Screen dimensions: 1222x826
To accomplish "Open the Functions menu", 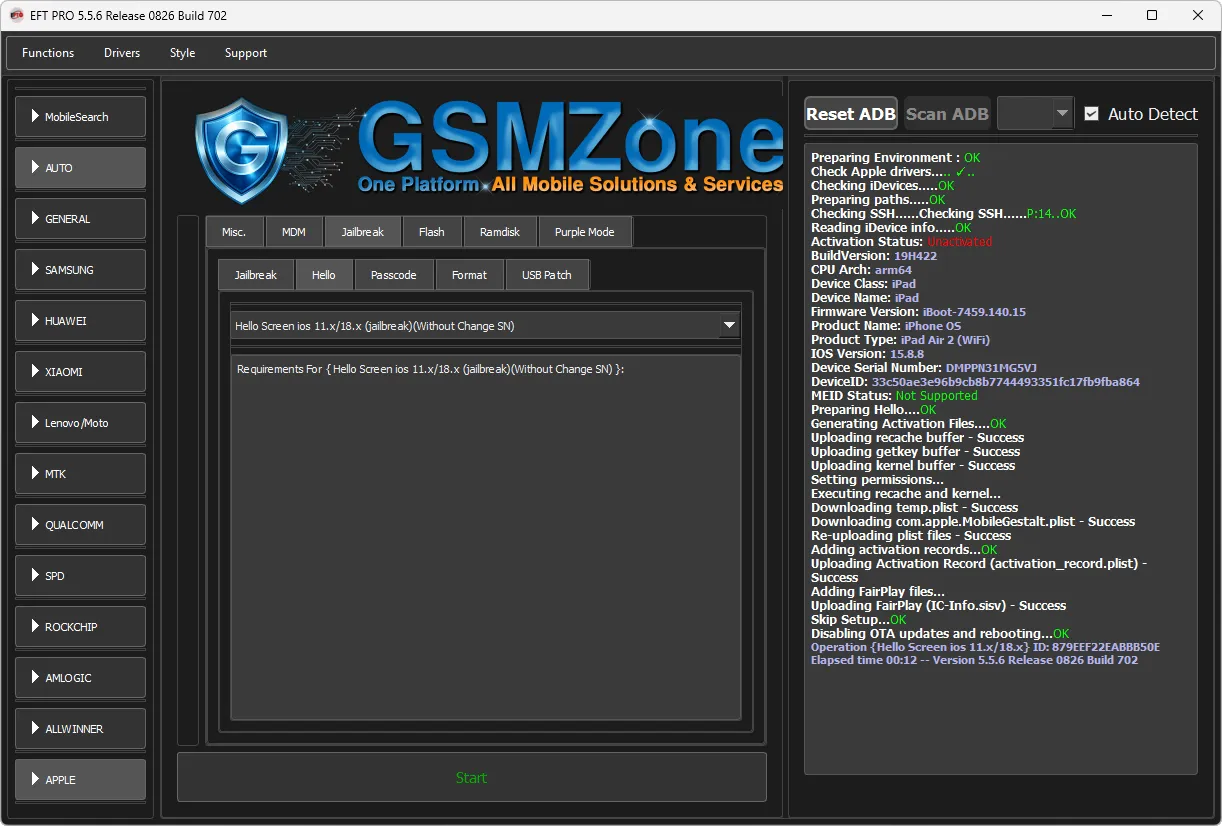I will 48,53.
